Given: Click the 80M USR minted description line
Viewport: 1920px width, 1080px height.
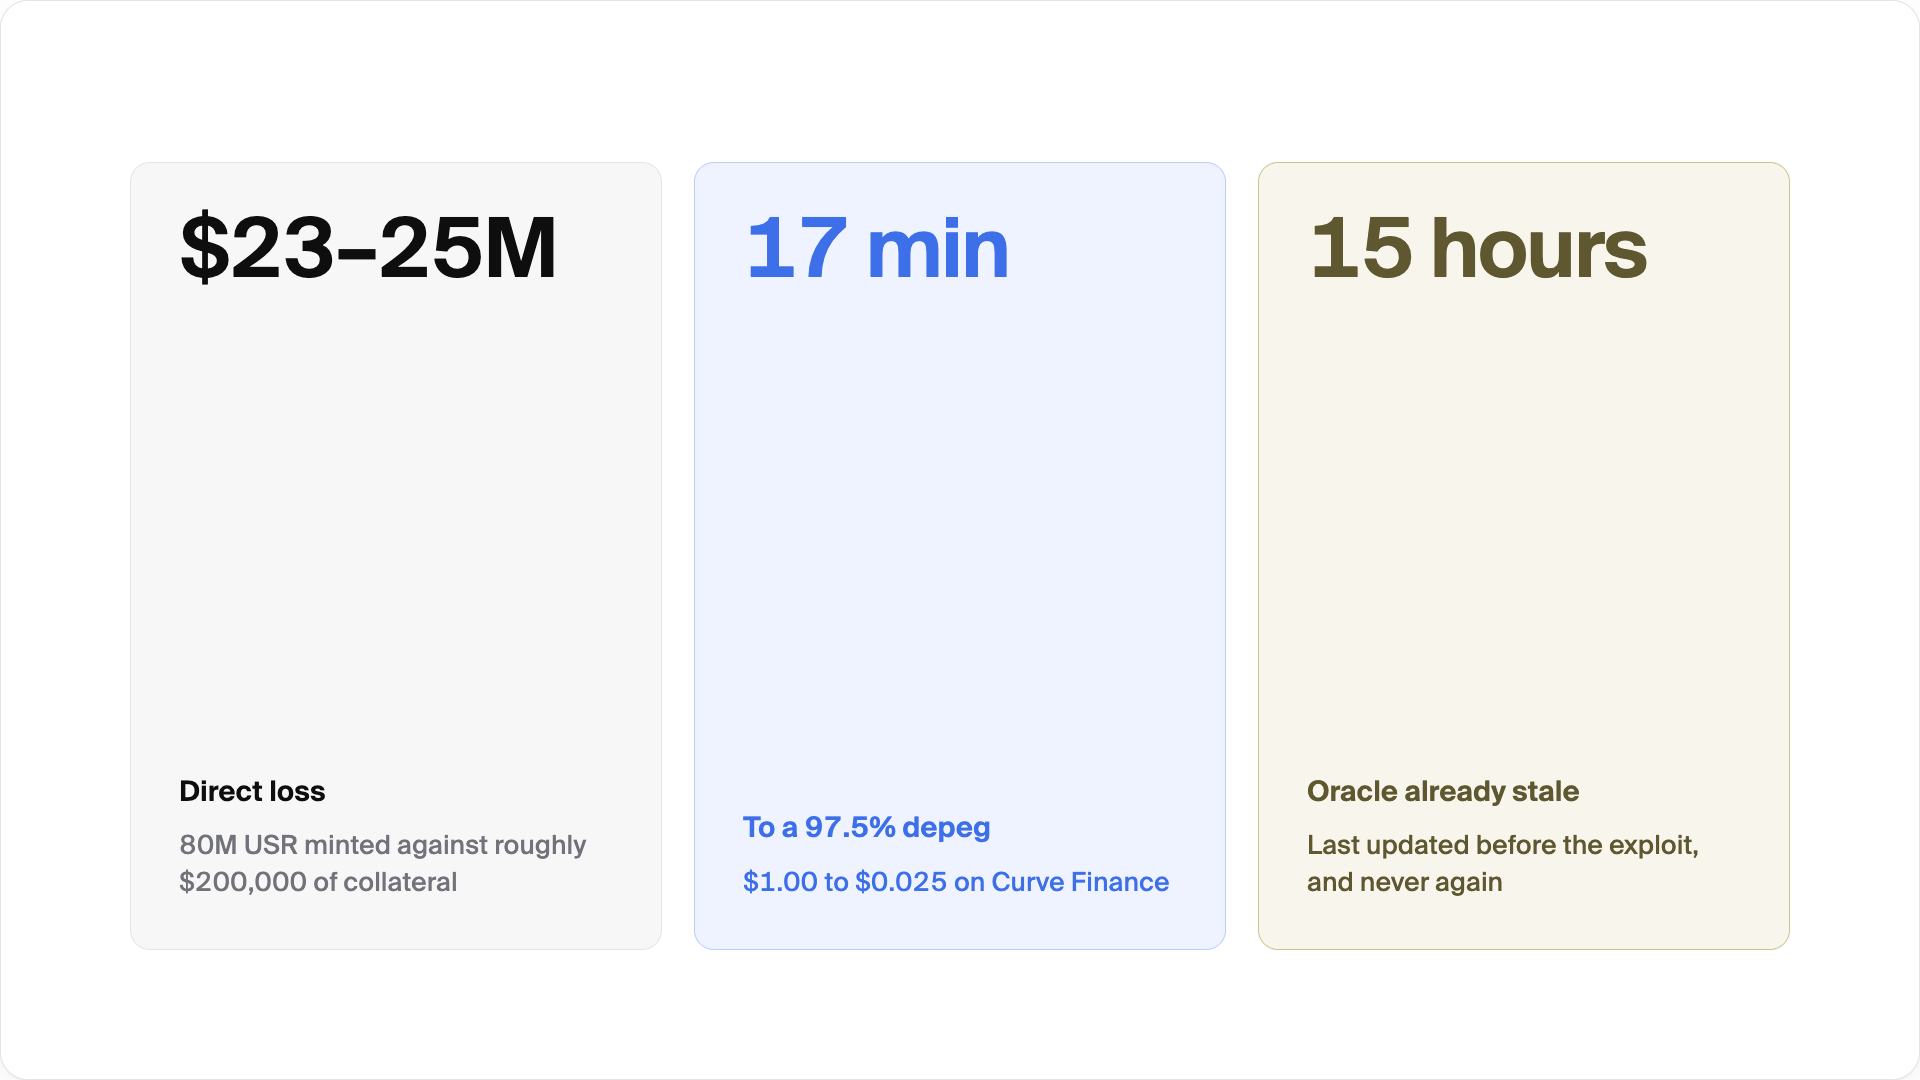Looking at the screenshot, I should 383,845.
